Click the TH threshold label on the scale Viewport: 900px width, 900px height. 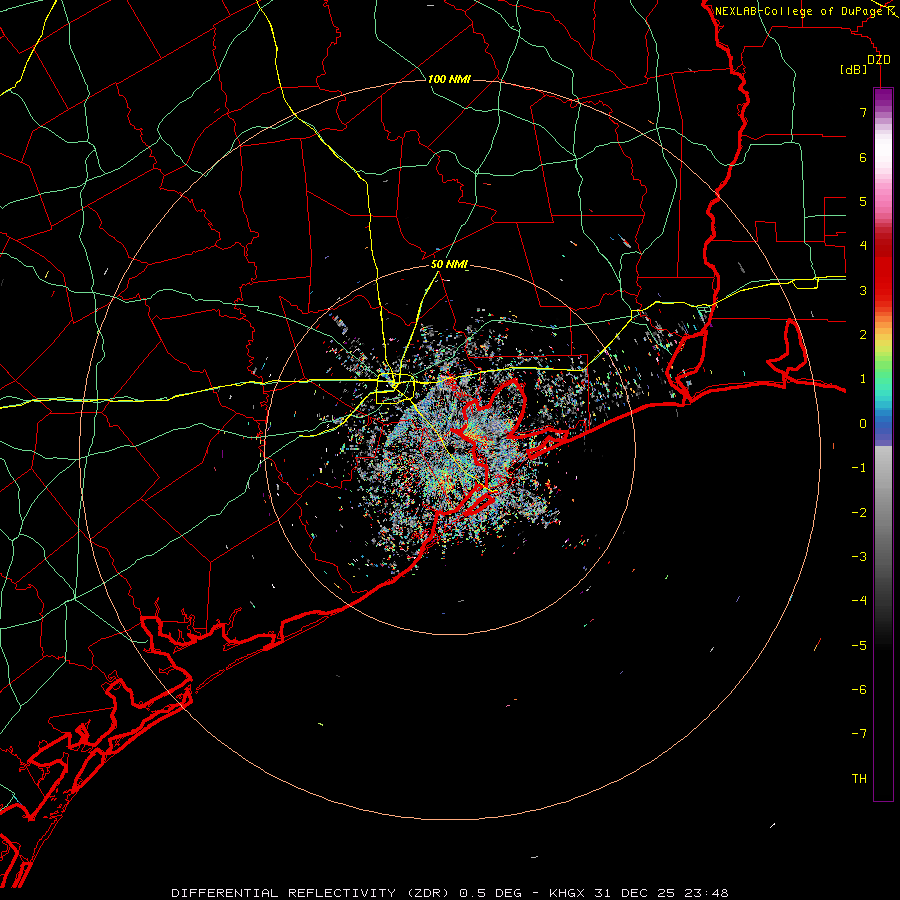[859, 779]
